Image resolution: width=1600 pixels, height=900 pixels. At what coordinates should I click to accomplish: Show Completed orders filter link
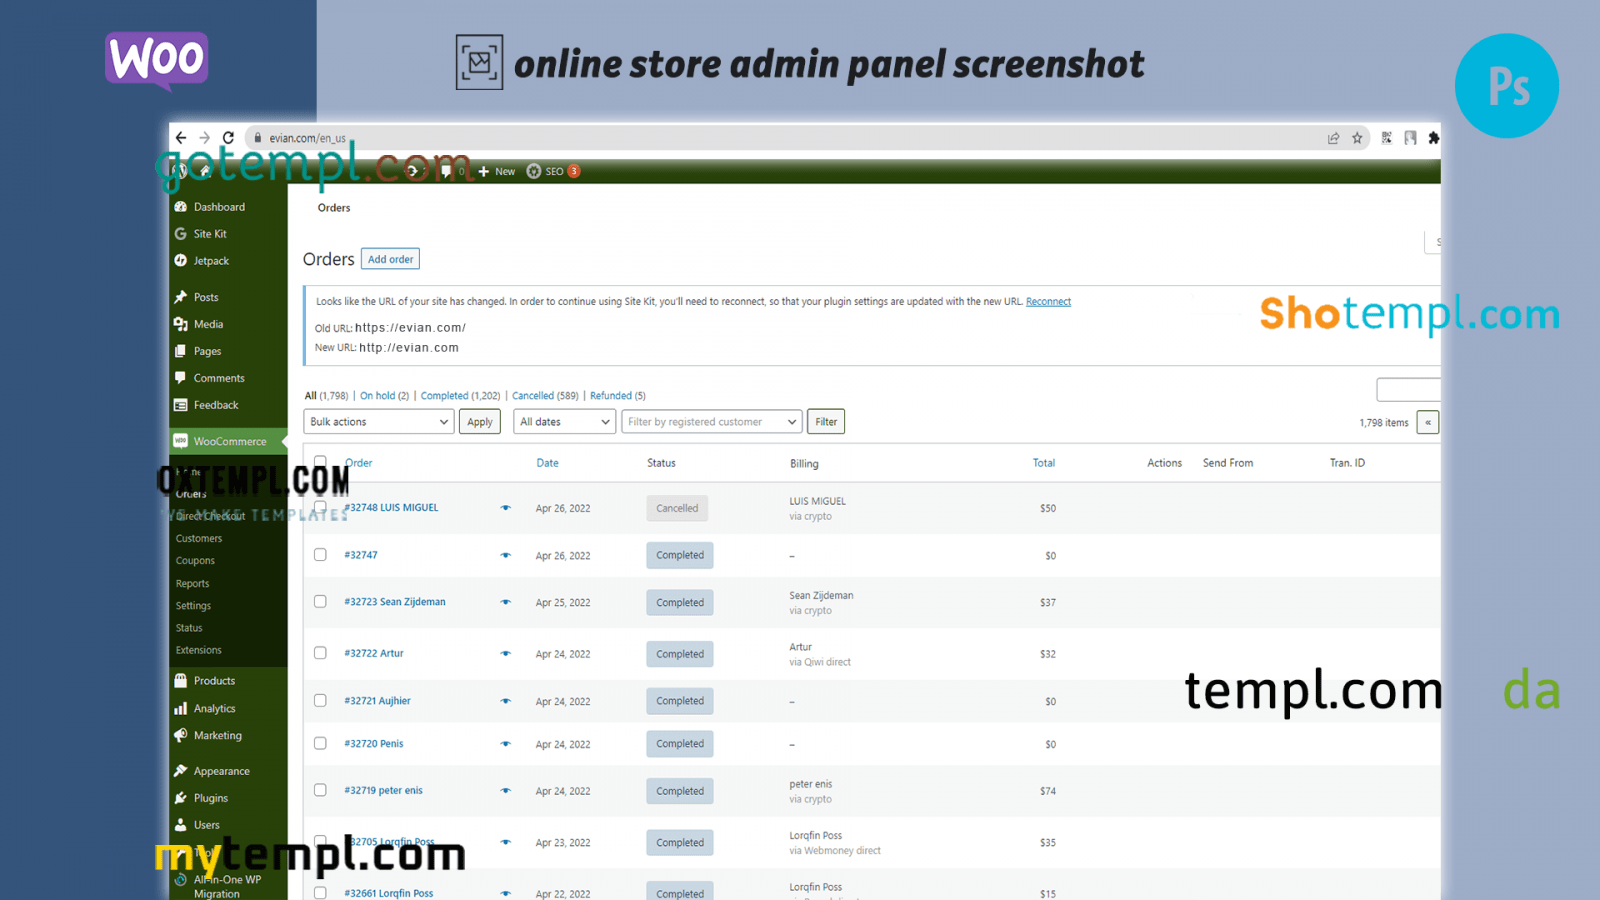pos(444,396)
